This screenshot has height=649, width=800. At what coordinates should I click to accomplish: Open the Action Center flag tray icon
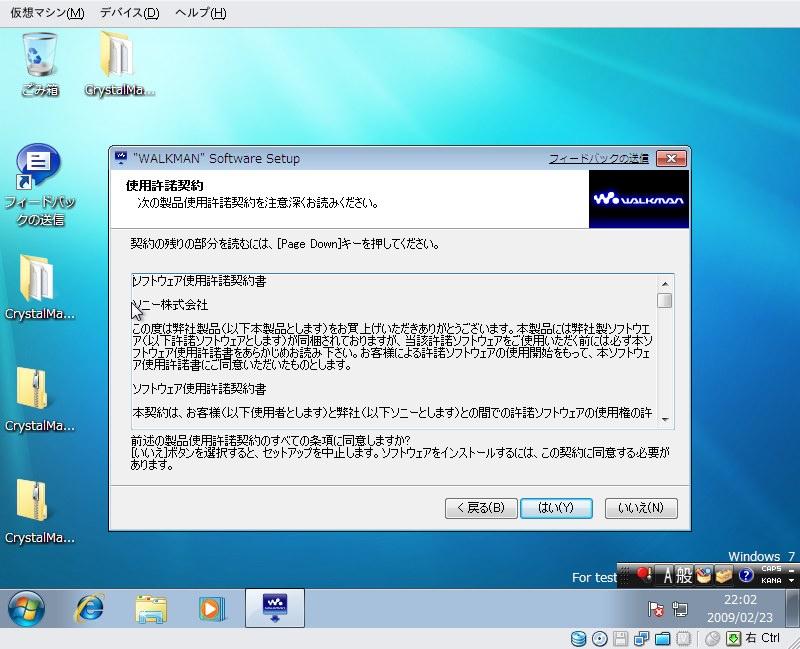[656, 609]
